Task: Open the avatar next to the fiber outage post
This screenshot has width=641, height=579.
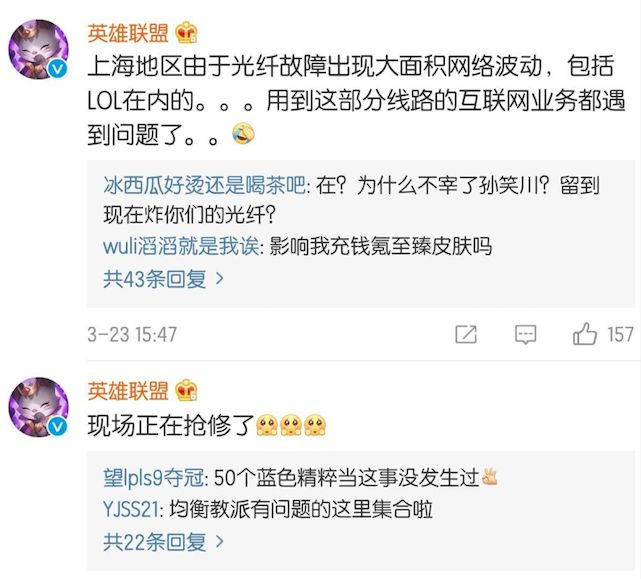Action: coord(39,50)
